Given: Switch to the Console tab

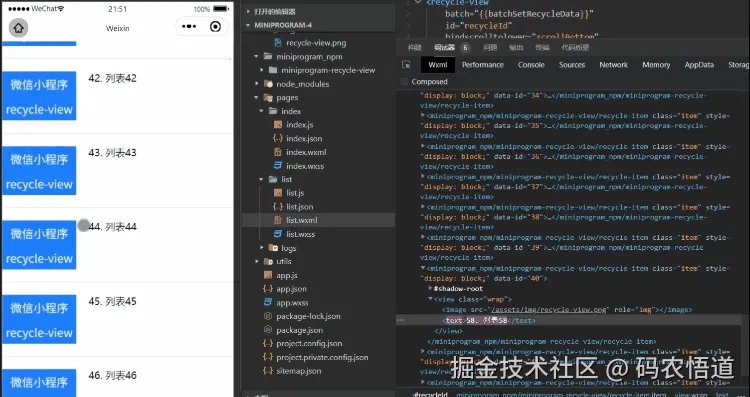Looking at the screenshot, I should click(x=531, y=65).
